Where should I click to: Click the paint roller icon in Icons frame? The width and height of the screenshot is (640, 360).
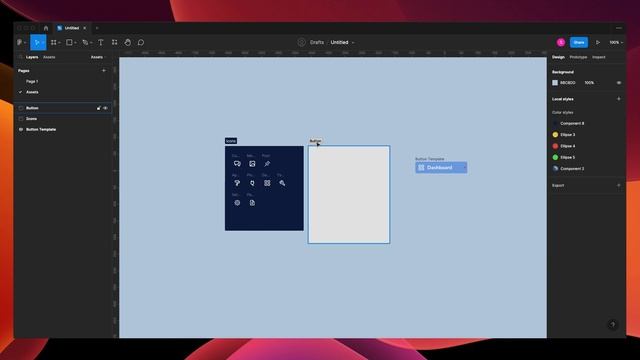pyautogui.click(x=237, y=183)
